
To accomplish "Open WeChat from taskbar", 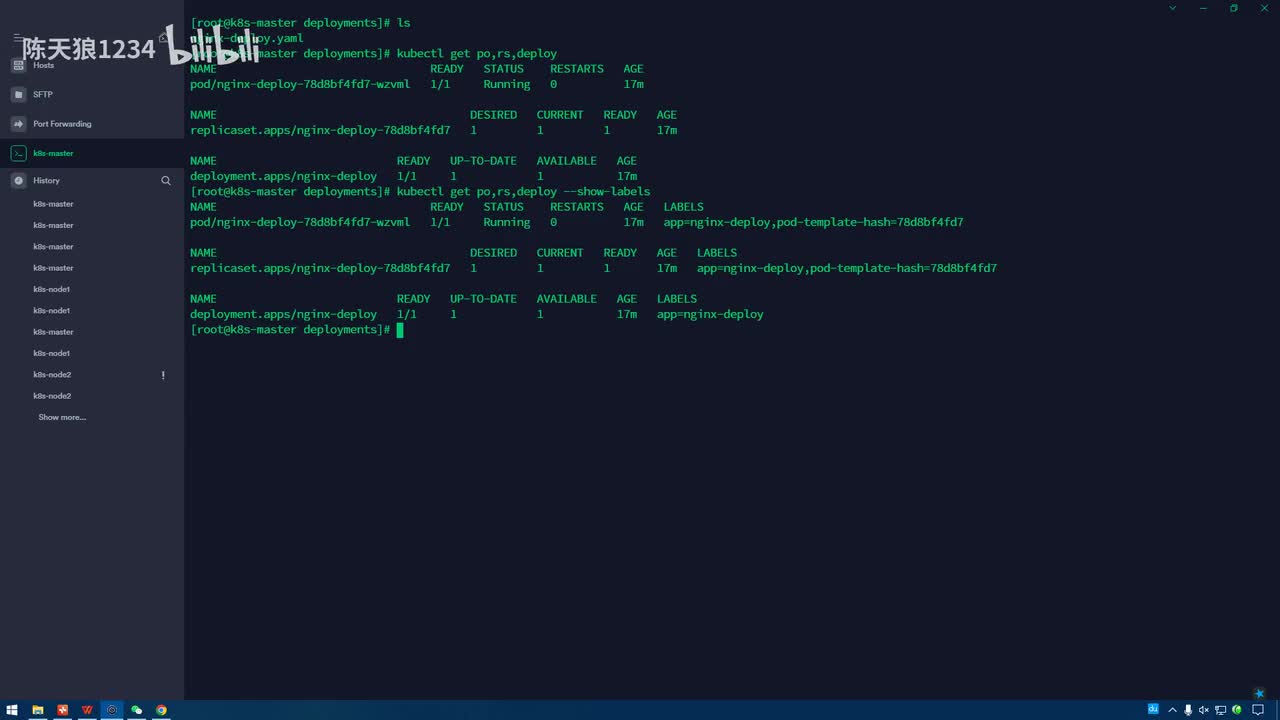I will pos(137,710).
